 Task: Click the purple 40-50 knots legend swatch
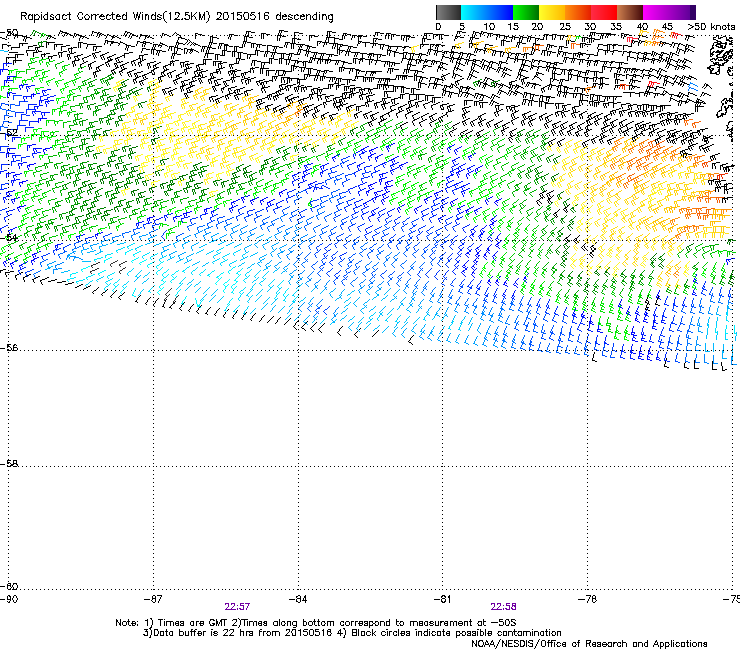point(669,12)
